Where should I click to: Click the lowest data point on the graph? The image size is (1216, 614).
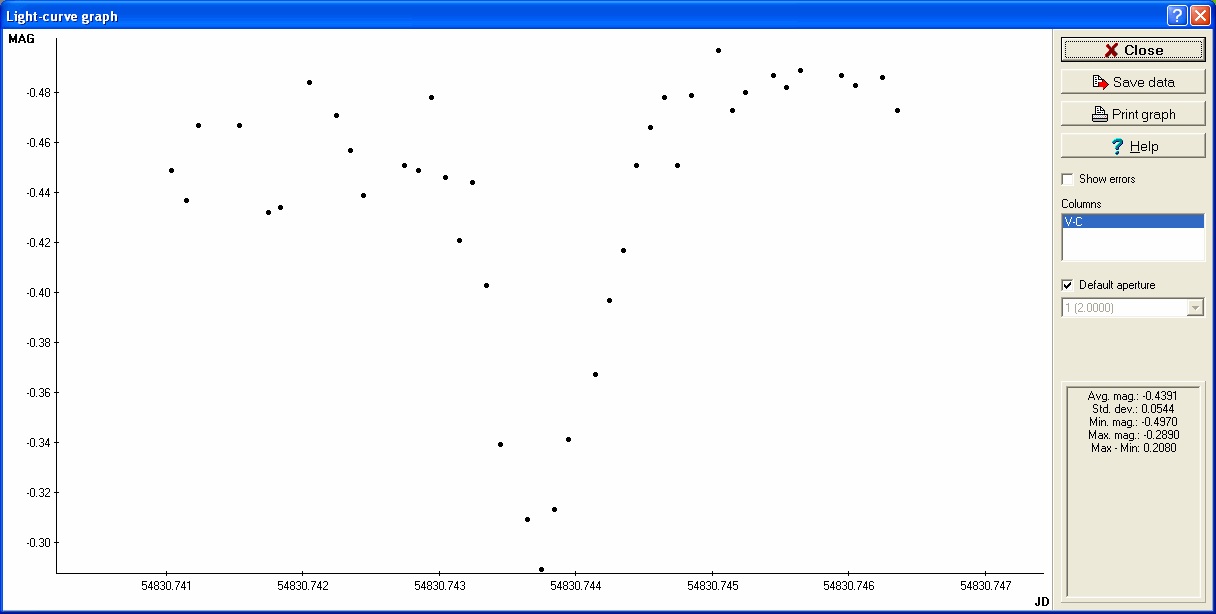541,569
